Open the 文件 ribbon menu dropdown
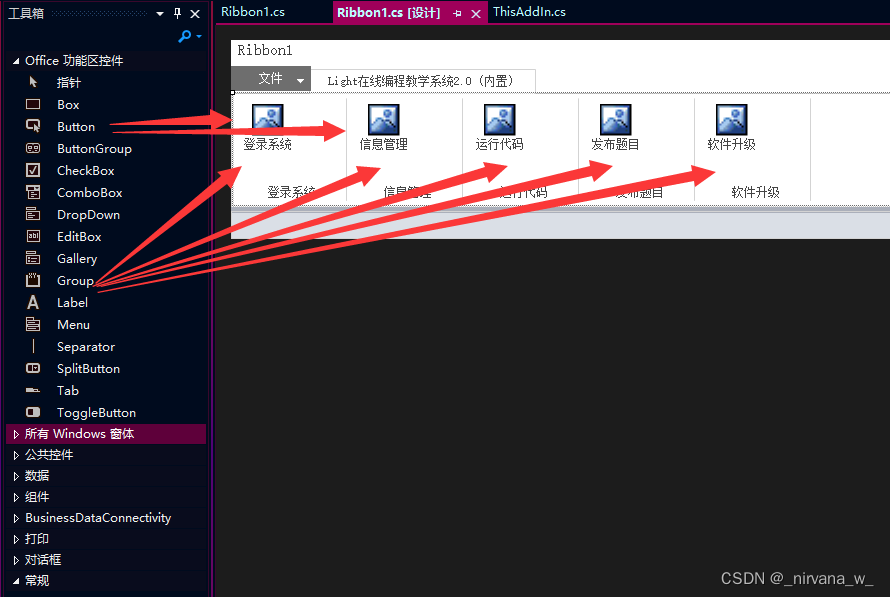The width and height of the screenshot is (890, 597). click(x=300, y=80)
